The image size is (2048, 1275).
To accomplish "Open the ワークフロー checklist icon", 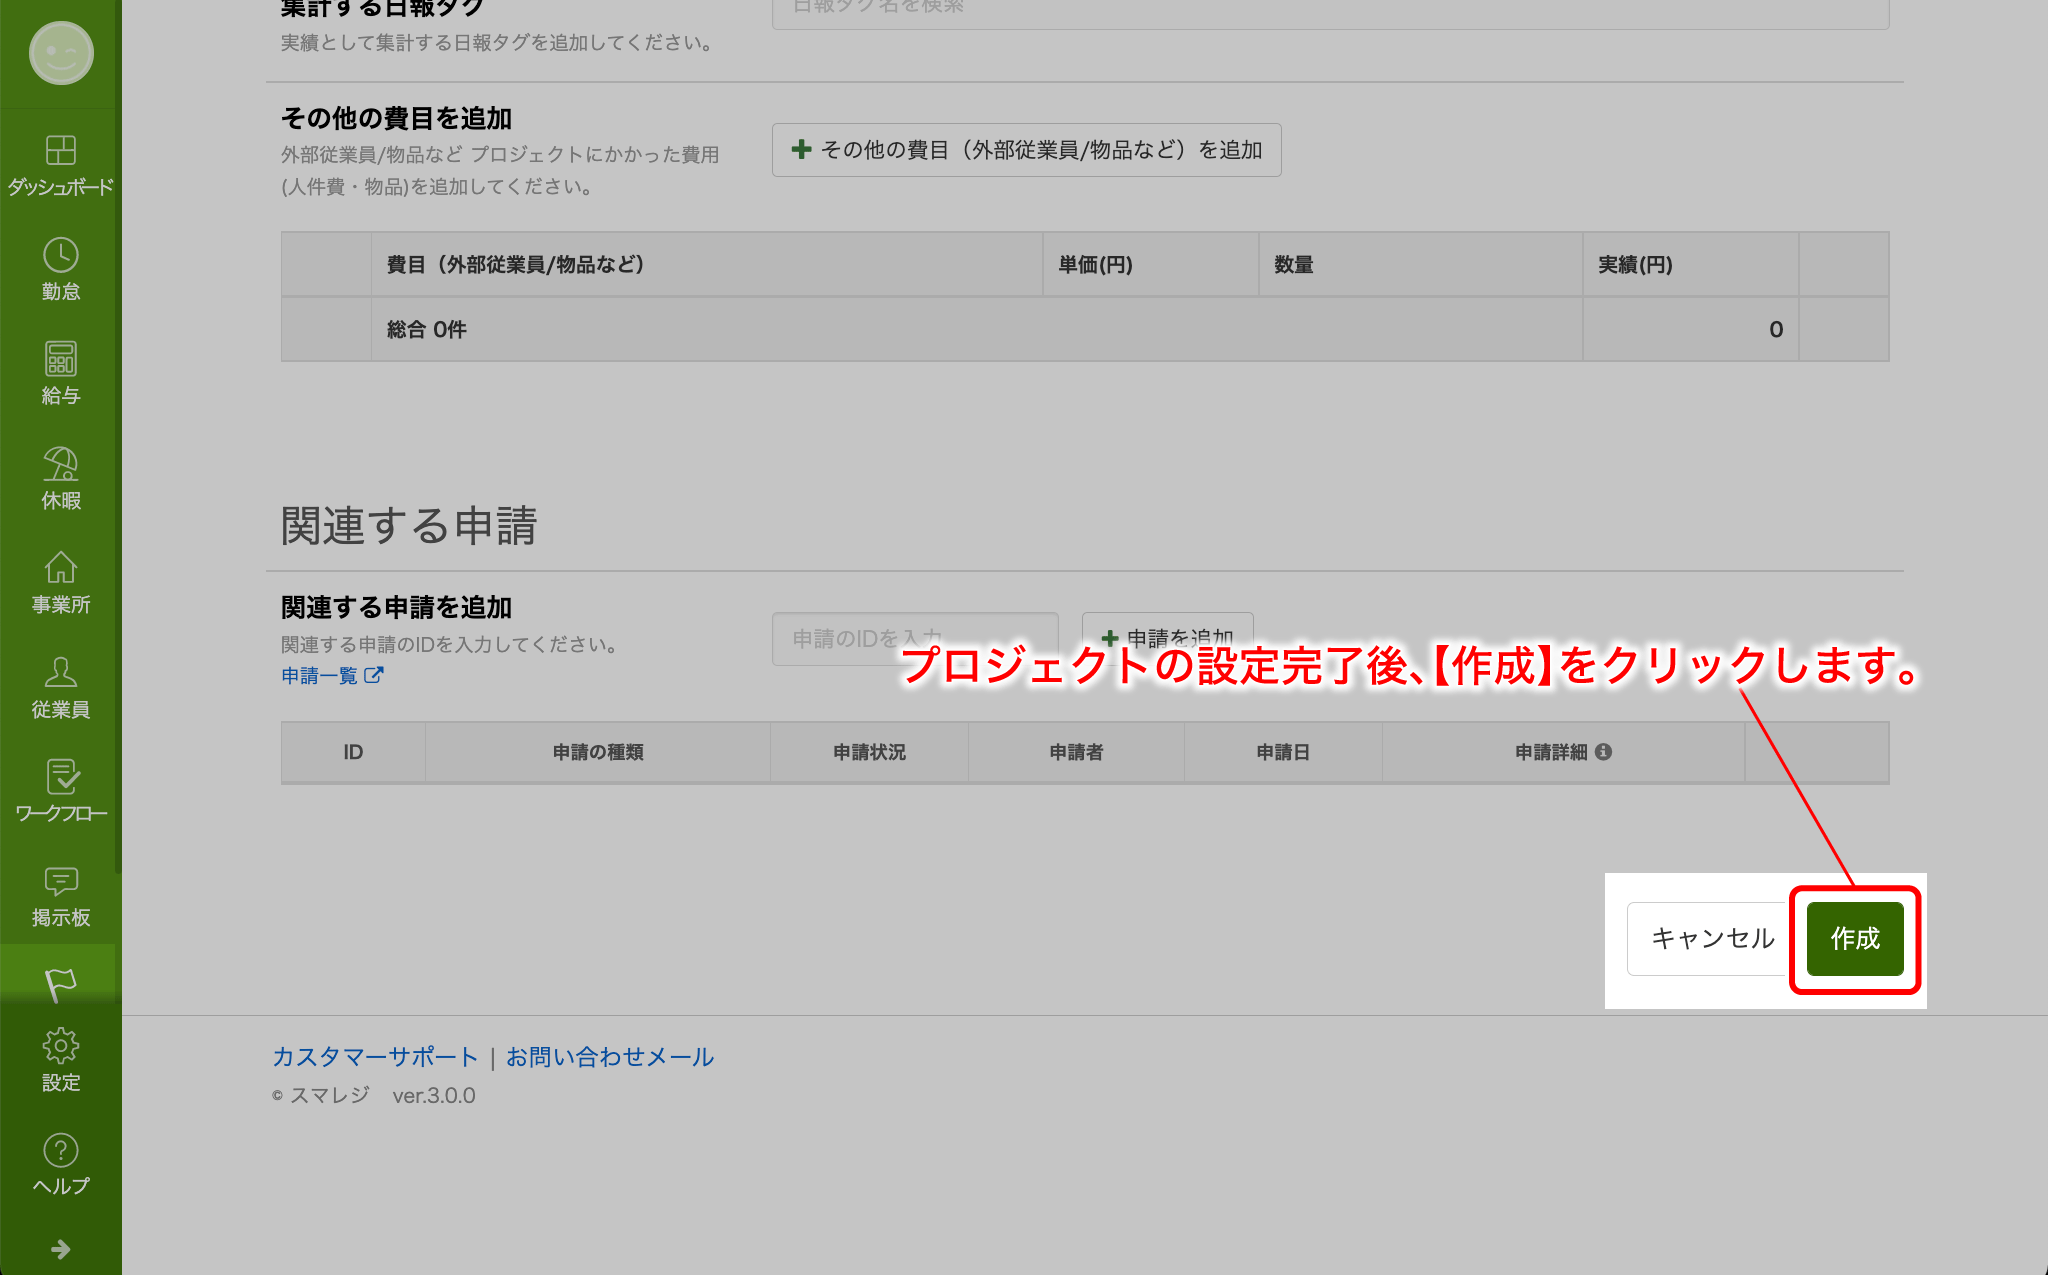I will tap(60, 778).
